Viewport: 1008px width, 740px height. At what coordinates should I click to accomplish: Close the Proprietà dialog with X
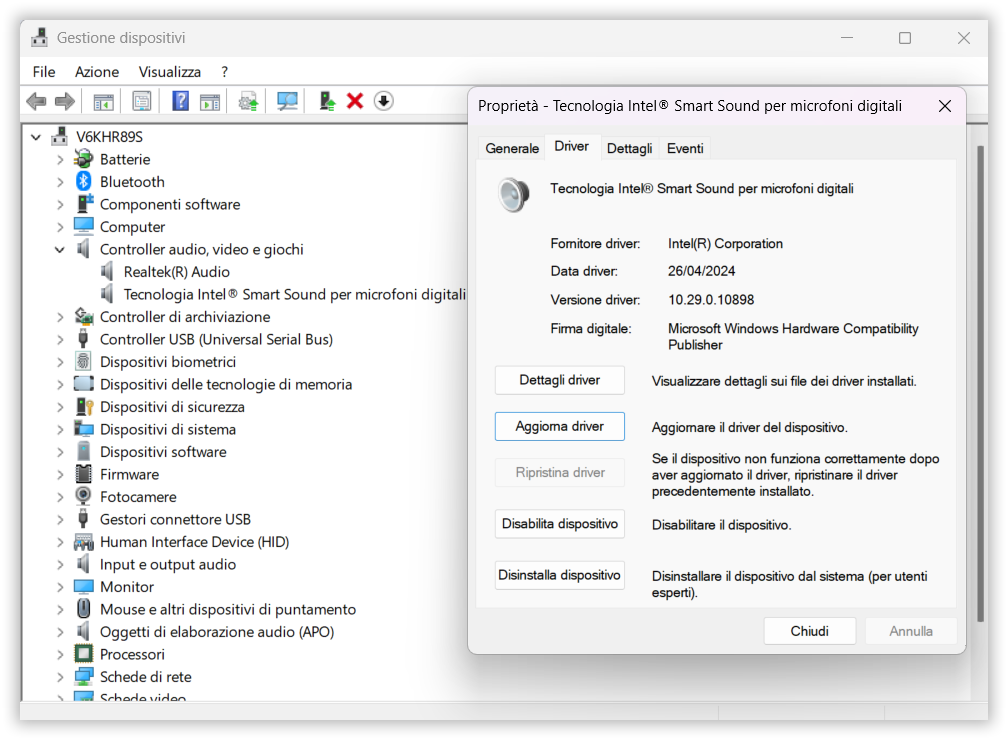(944, 106)
